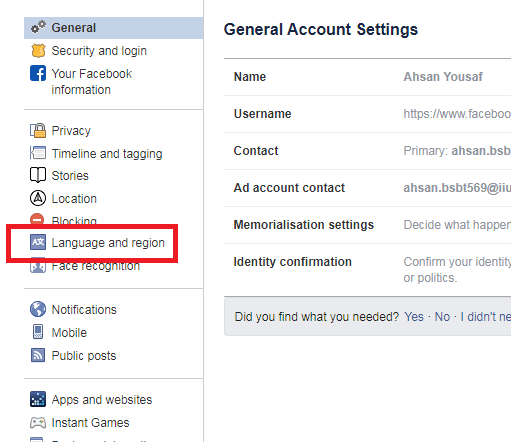Click the Language and region icon
The image size is (511, 442).
(38, 242)
